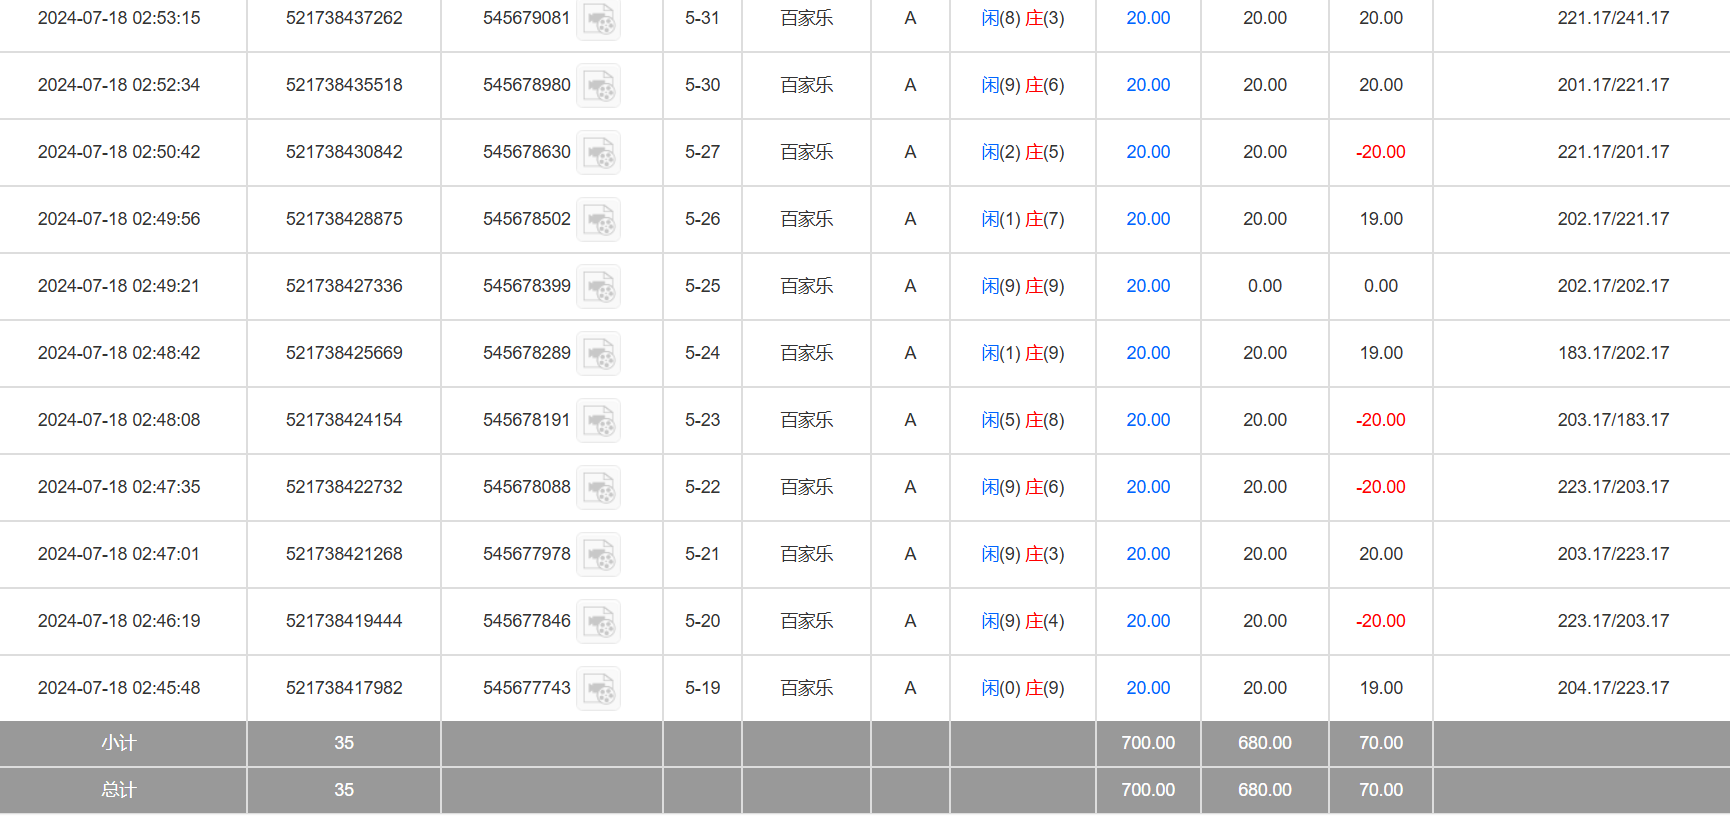The height and width of the screenshot is (822, 1730).
Task: Open replay icon for round 545678088
Action: (x=599, y=488)
